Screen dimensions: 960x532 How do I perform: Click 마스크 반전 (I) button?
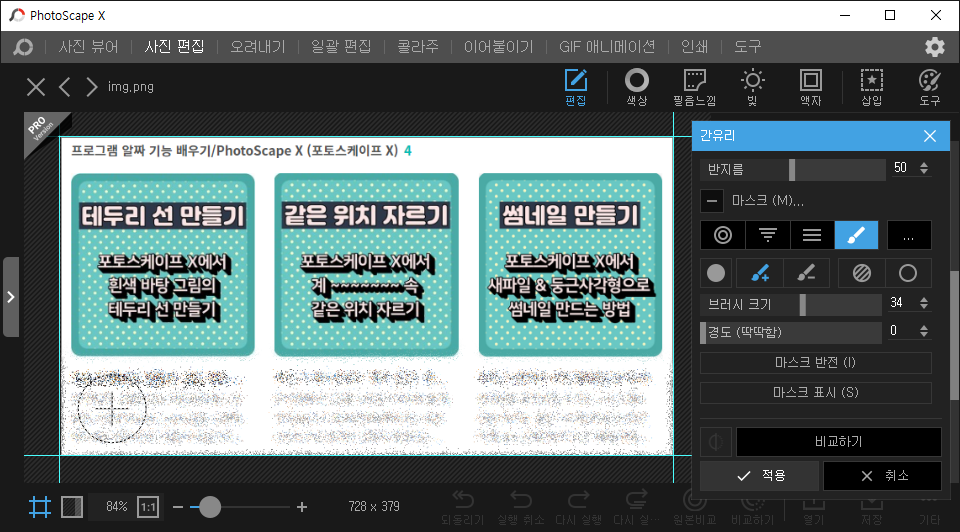coord(816,362)
